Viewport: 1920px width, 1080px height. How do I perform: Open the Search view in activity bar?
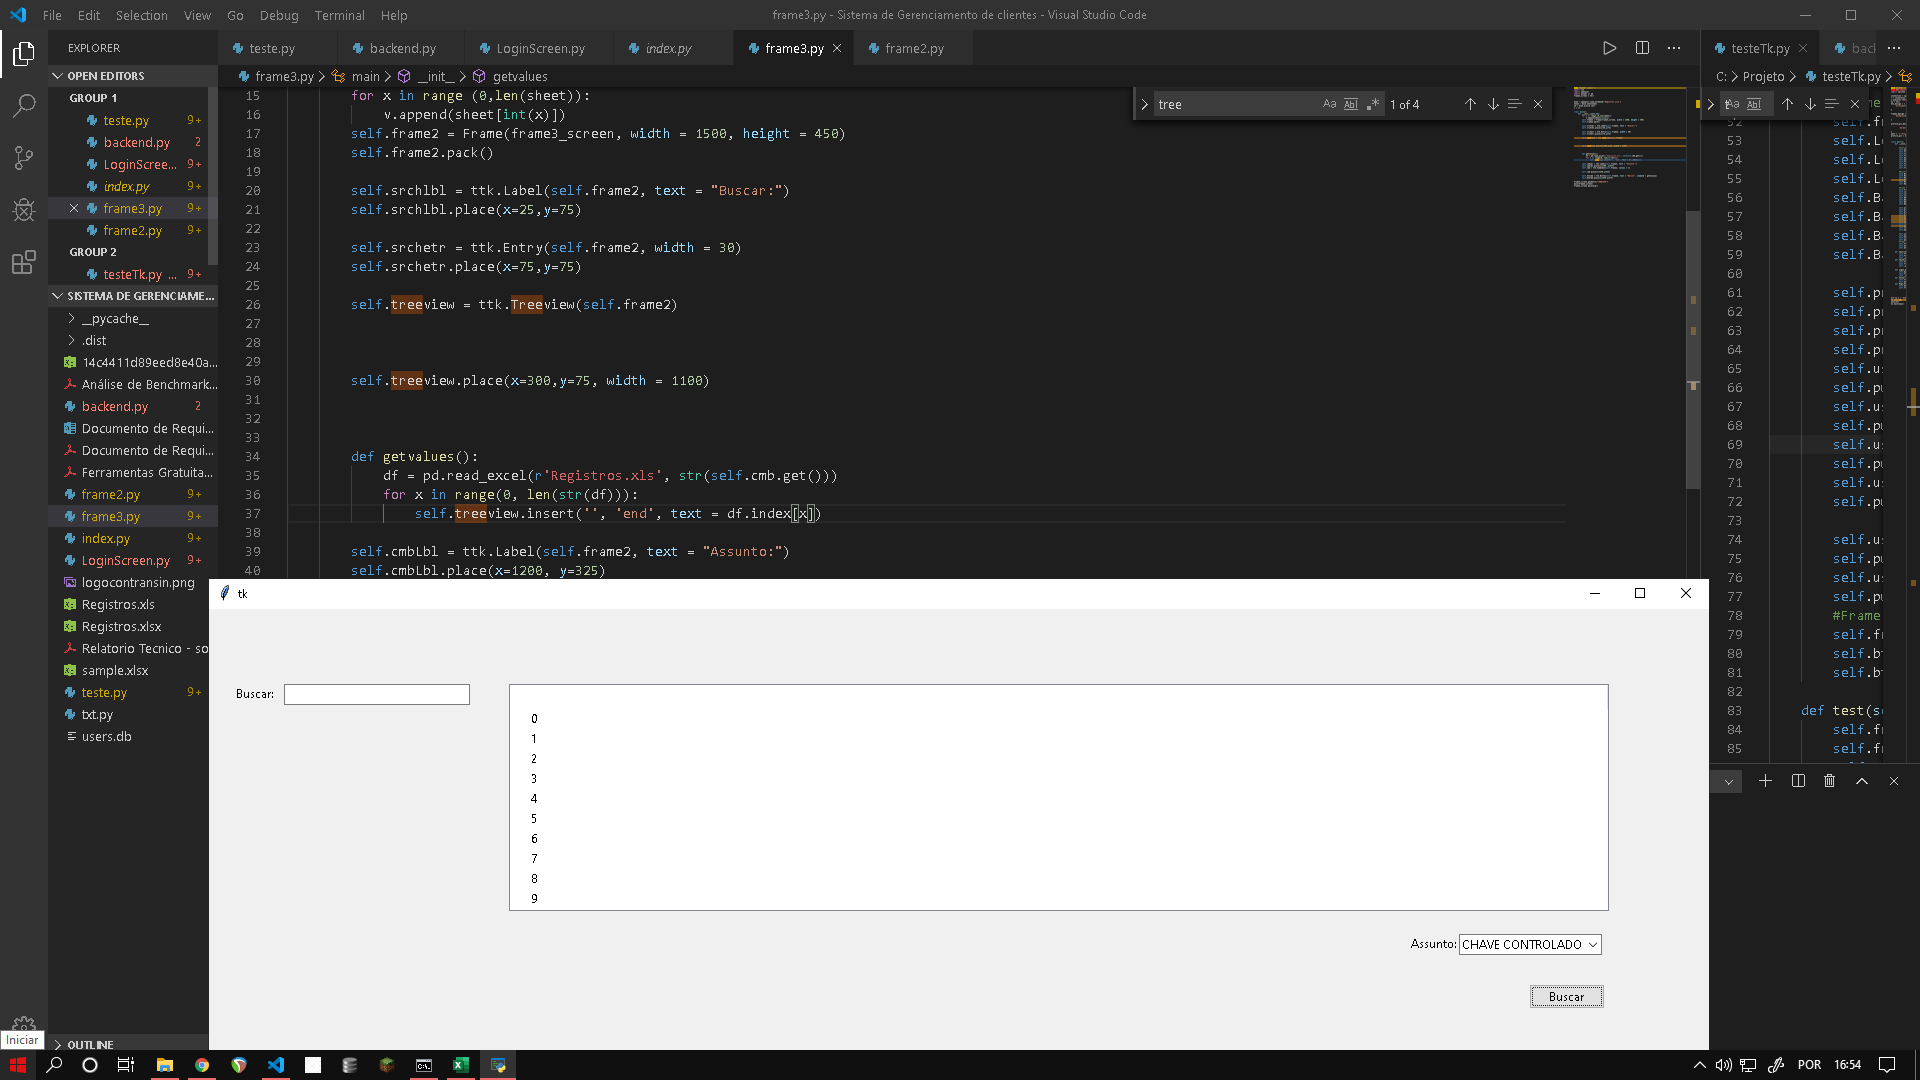[24, 105]
